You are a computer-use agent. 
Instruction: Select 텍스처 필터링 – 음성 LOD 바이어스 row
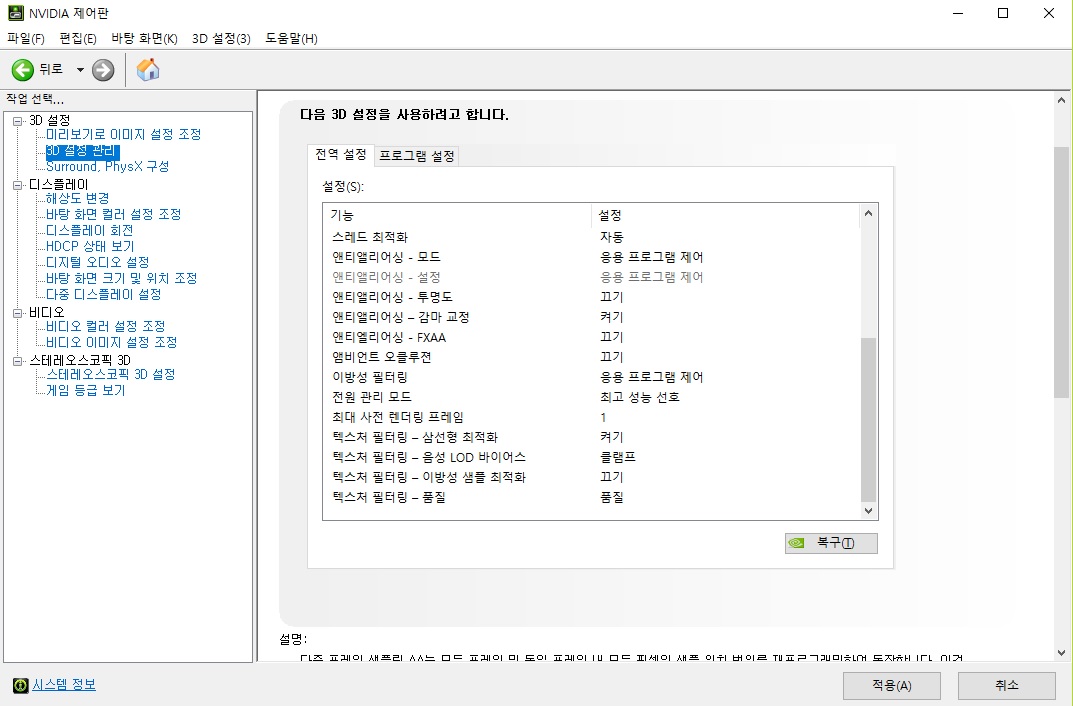pos(591,457)
